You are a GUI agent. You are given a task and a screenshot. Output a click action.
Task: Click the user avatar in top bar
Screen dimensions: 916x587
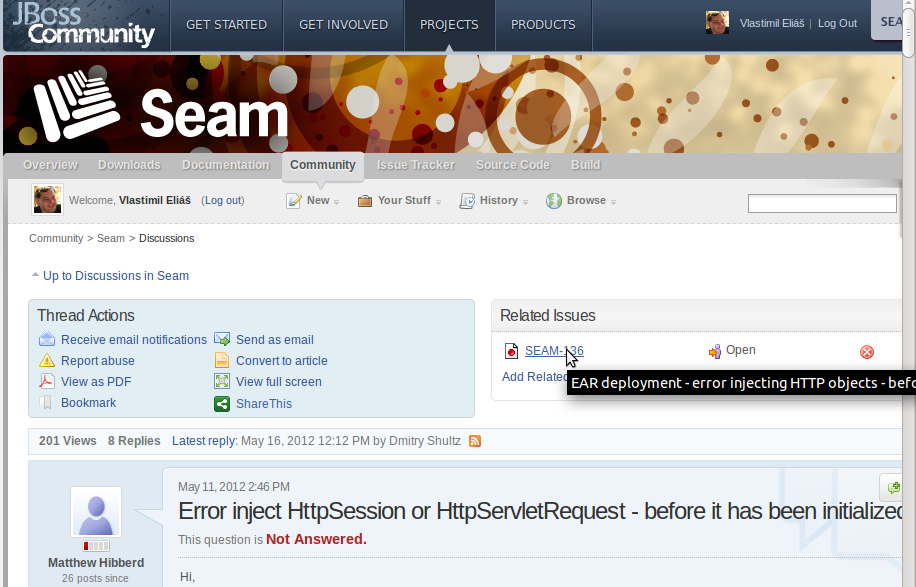click(717, 23)
